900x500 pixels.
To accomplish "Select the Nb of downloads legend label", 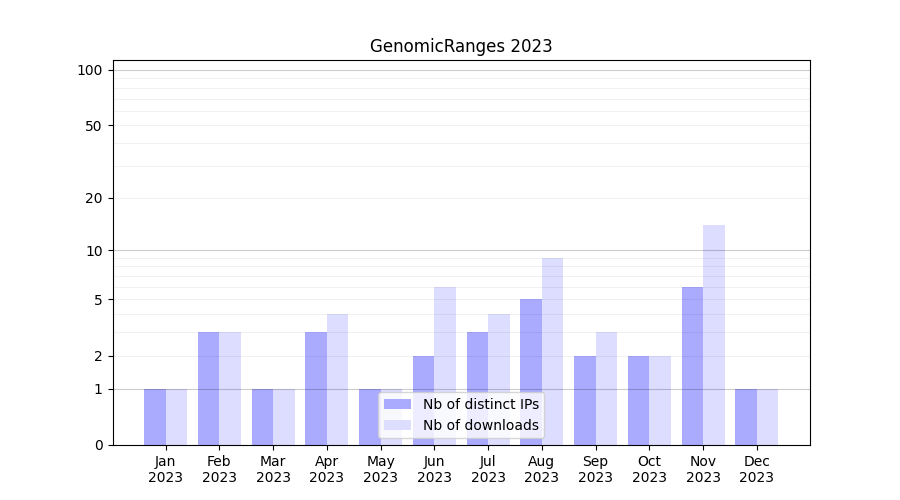I will click(480, 425).
